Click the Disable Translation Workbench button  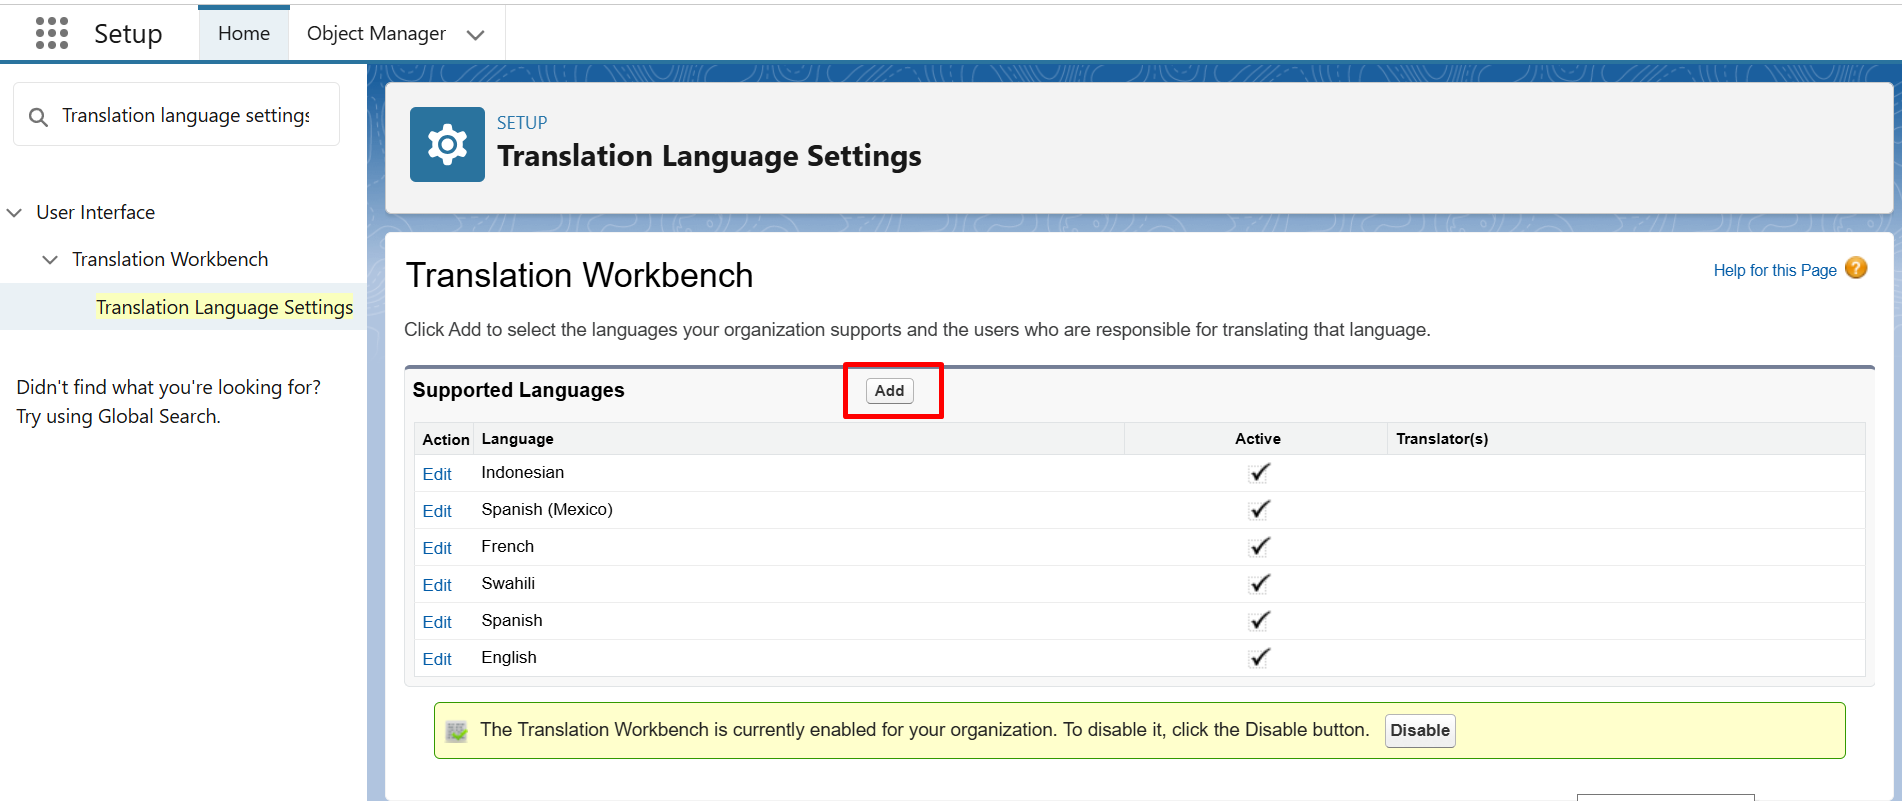[x=1420, y=731]
